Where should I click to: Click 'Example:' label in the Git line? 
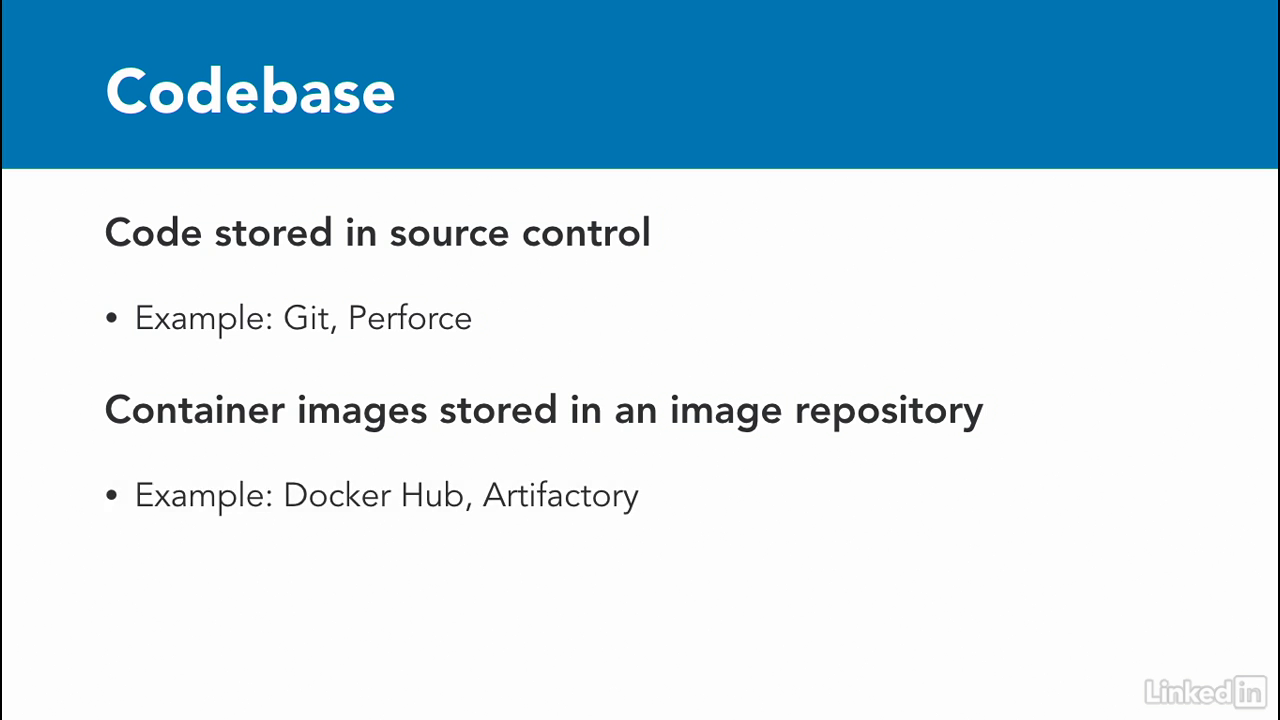tap(204, 319)
